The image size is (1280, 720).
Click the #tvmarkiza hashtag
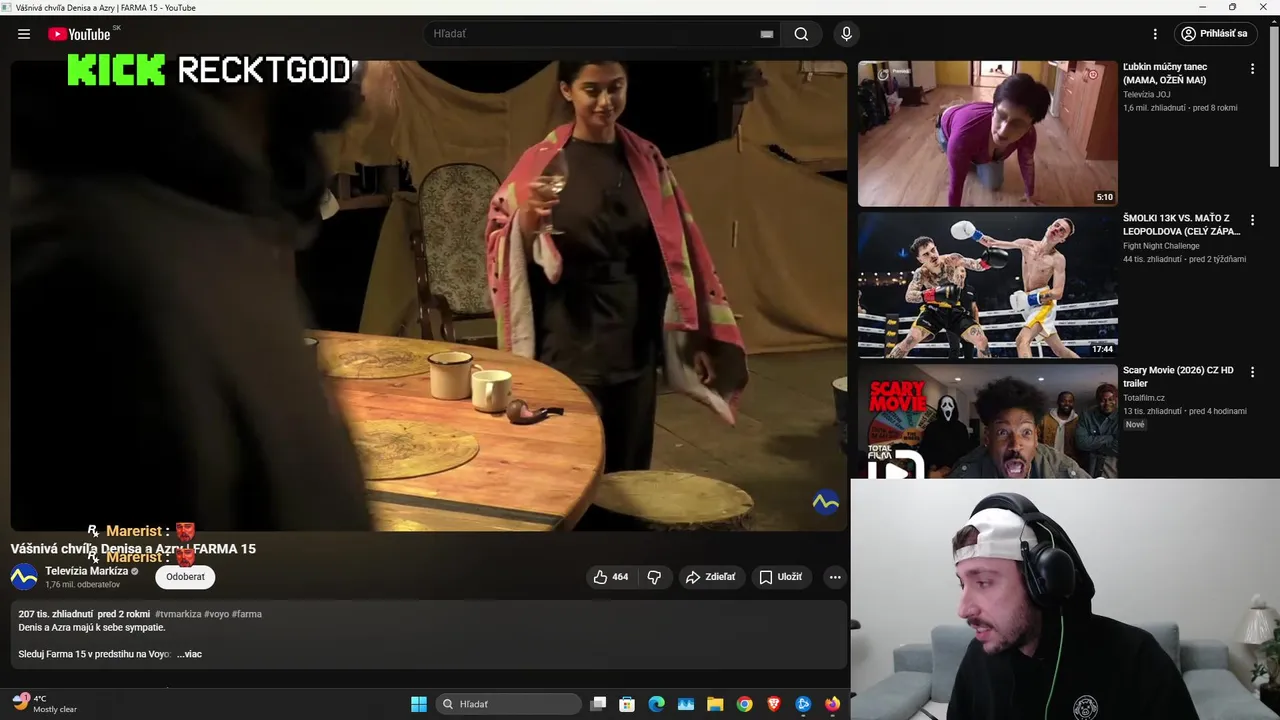click(178, 614)
